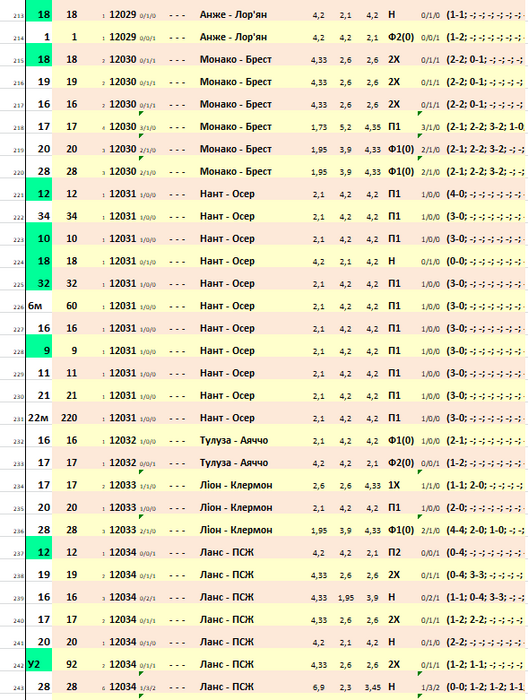Click the cell with value 92

click(x=71, y=665)
